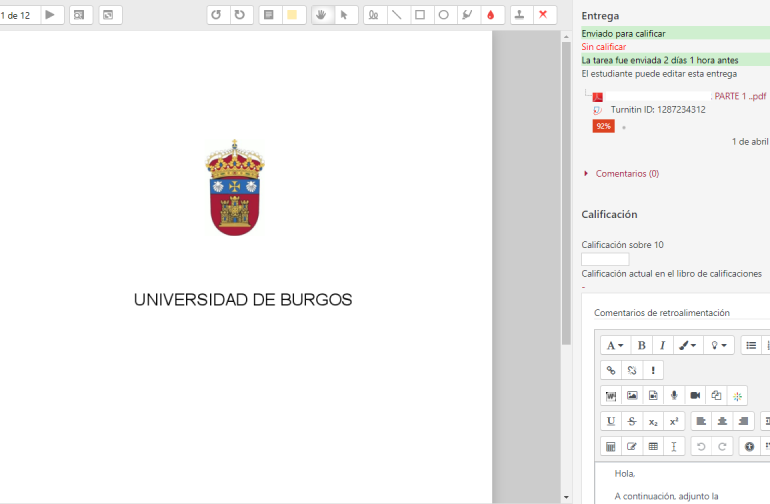Align feedback text left

pos(701,421)
